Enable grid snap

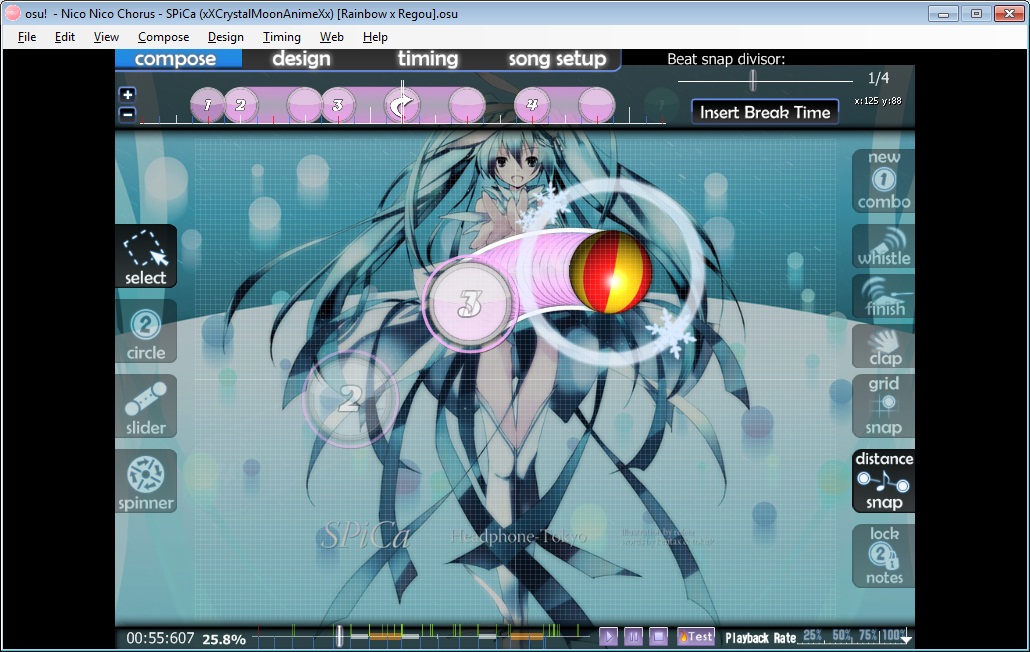[884, 406]
